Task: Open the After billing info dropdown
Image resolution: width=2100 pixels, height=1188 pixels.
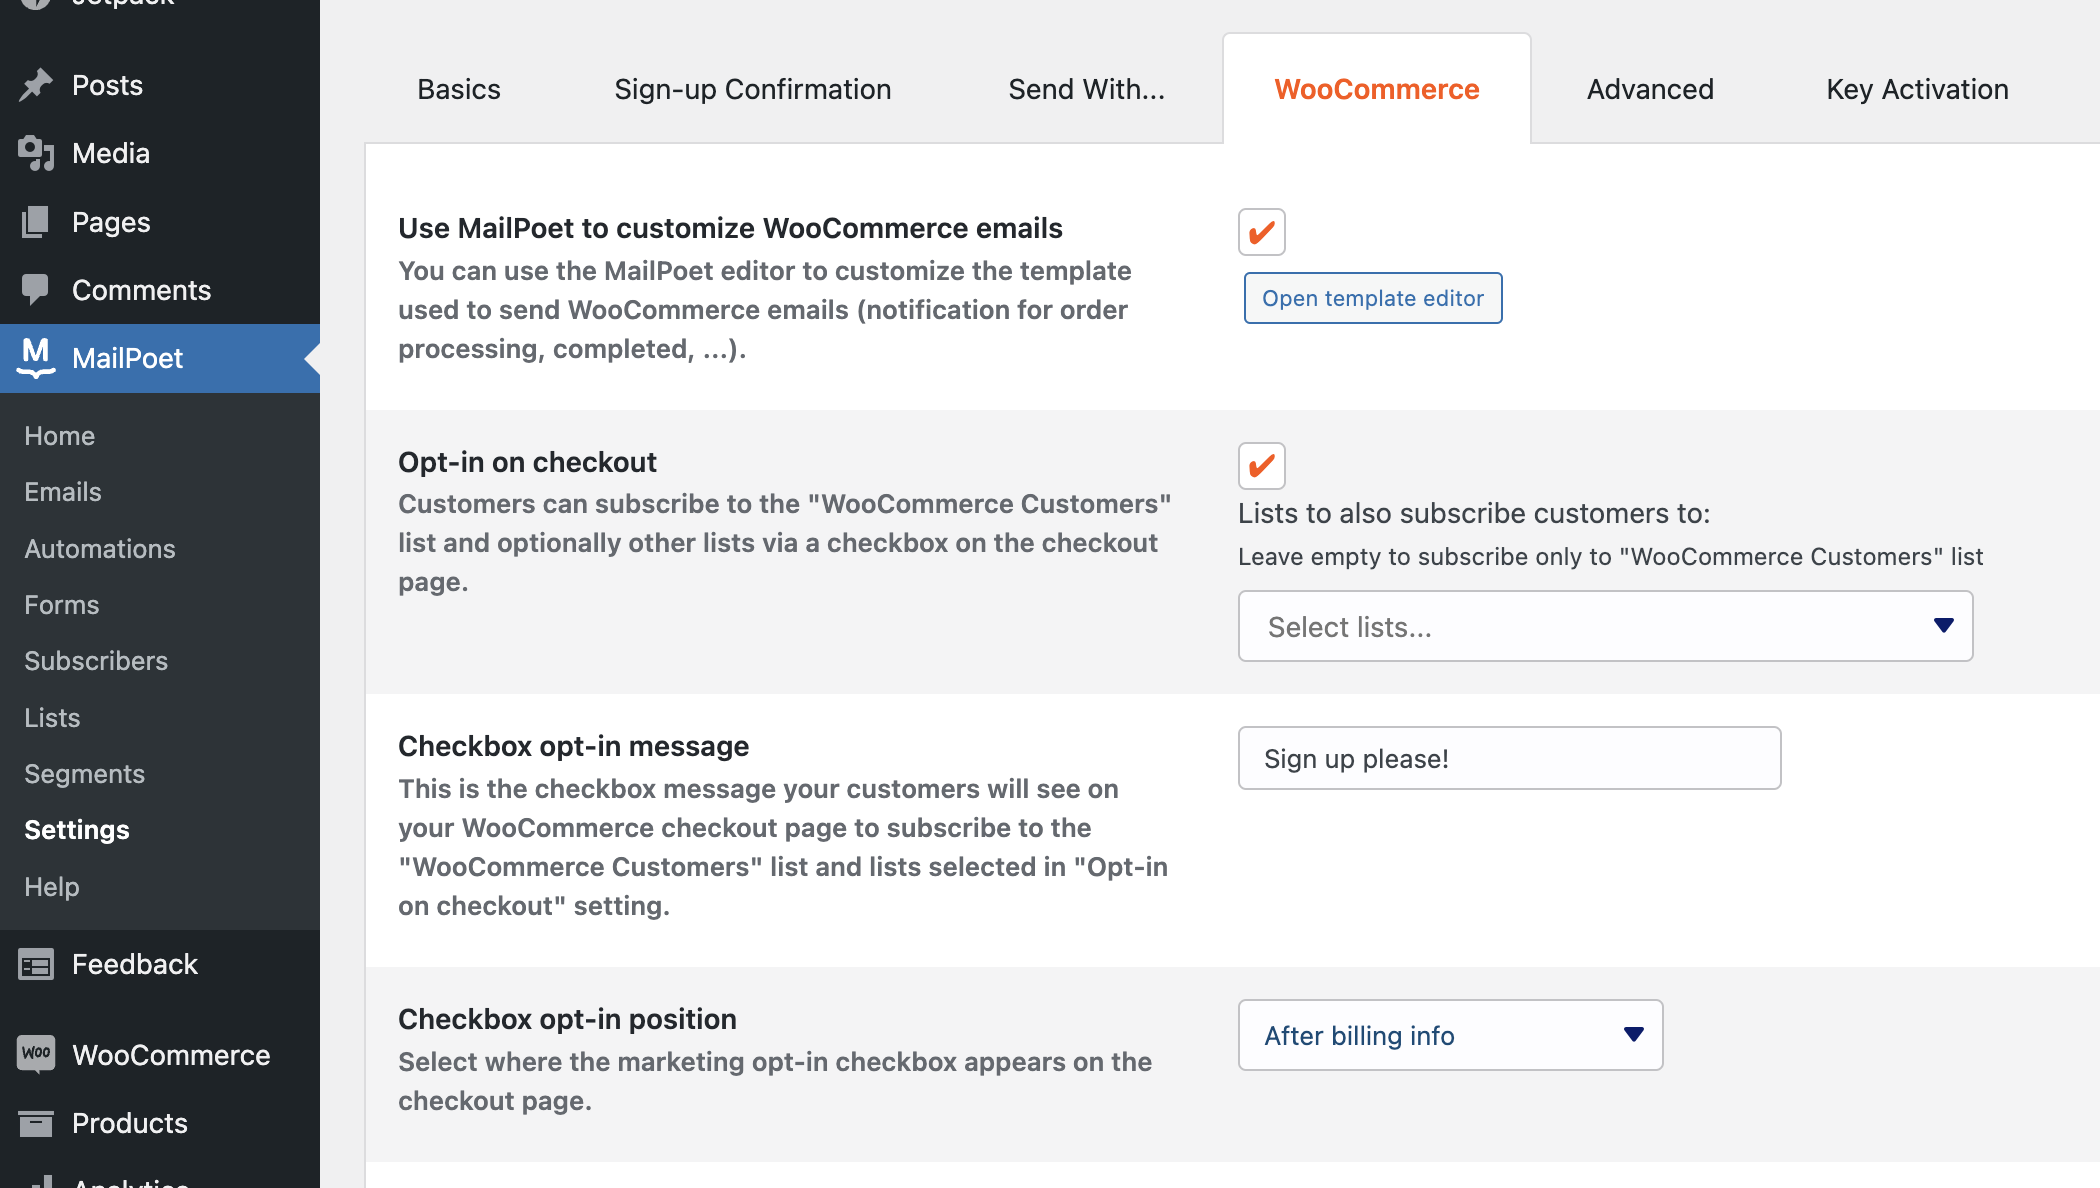Action: [x=1450, y=1035]
